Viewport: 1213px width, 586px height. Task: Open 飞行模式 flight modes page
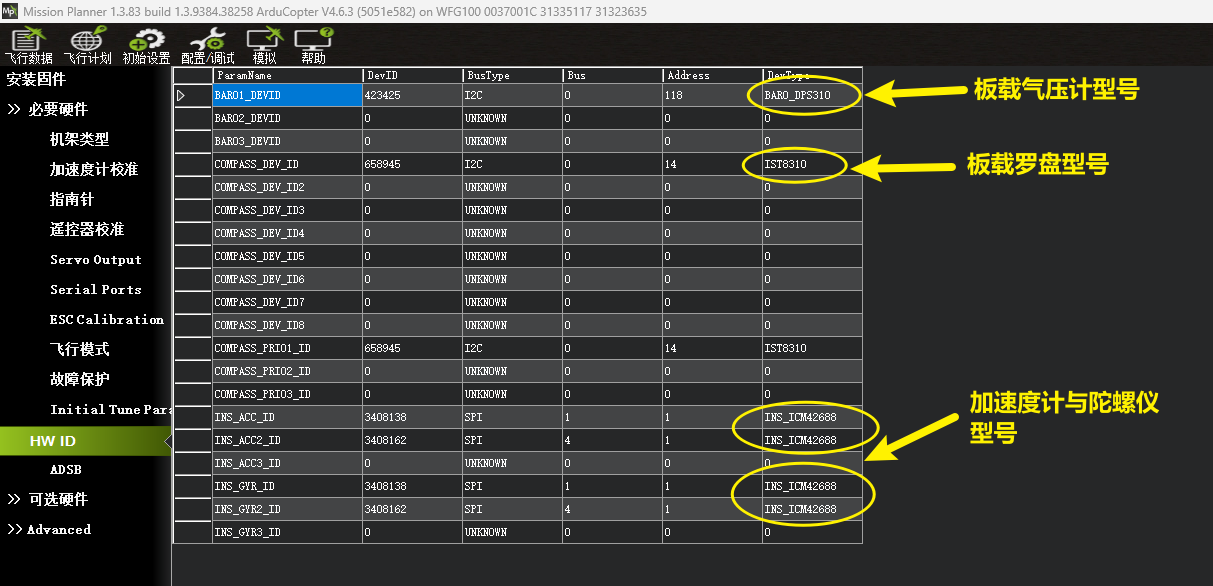pyautogui.click(x=80, y=349)
